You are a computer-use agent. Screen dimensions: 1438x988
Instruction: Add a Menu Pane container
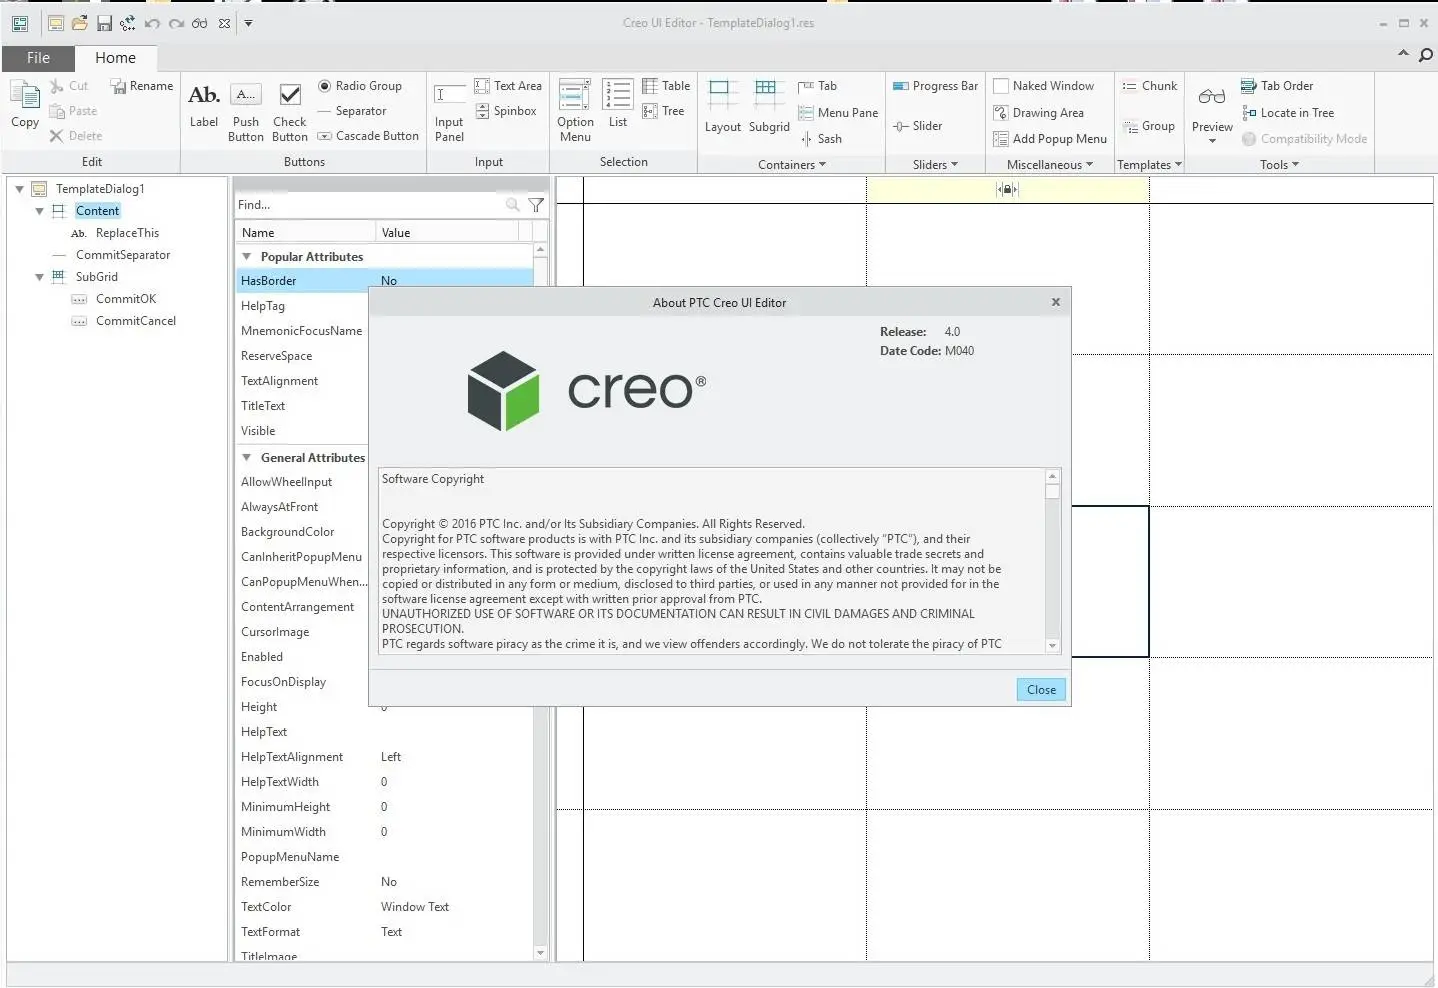pyautogui.click(x=838, y=113)
